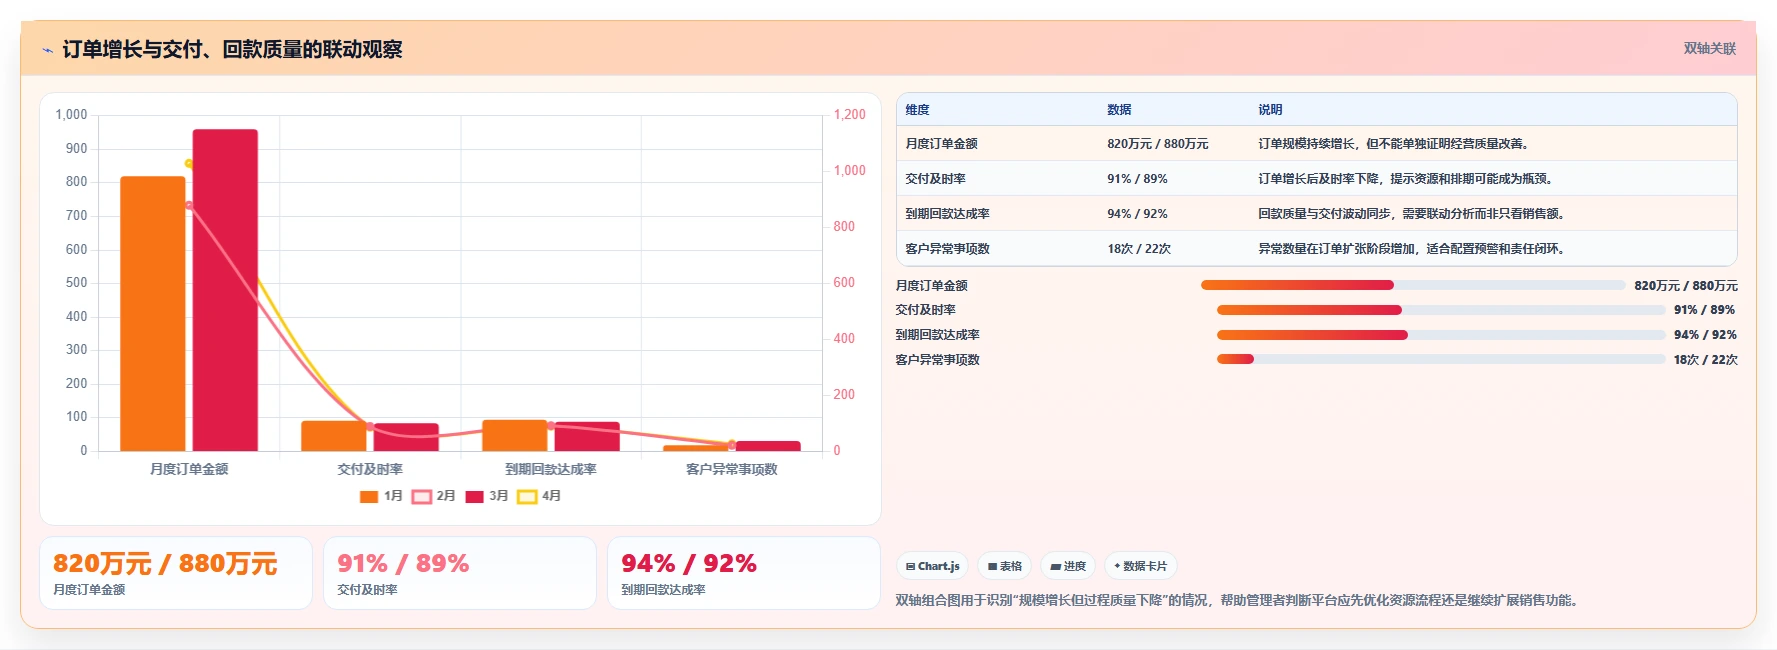This screenshot has height=650, width=1777.
Task: Click the pink line point above 月度订单金额
Action: 189,206
